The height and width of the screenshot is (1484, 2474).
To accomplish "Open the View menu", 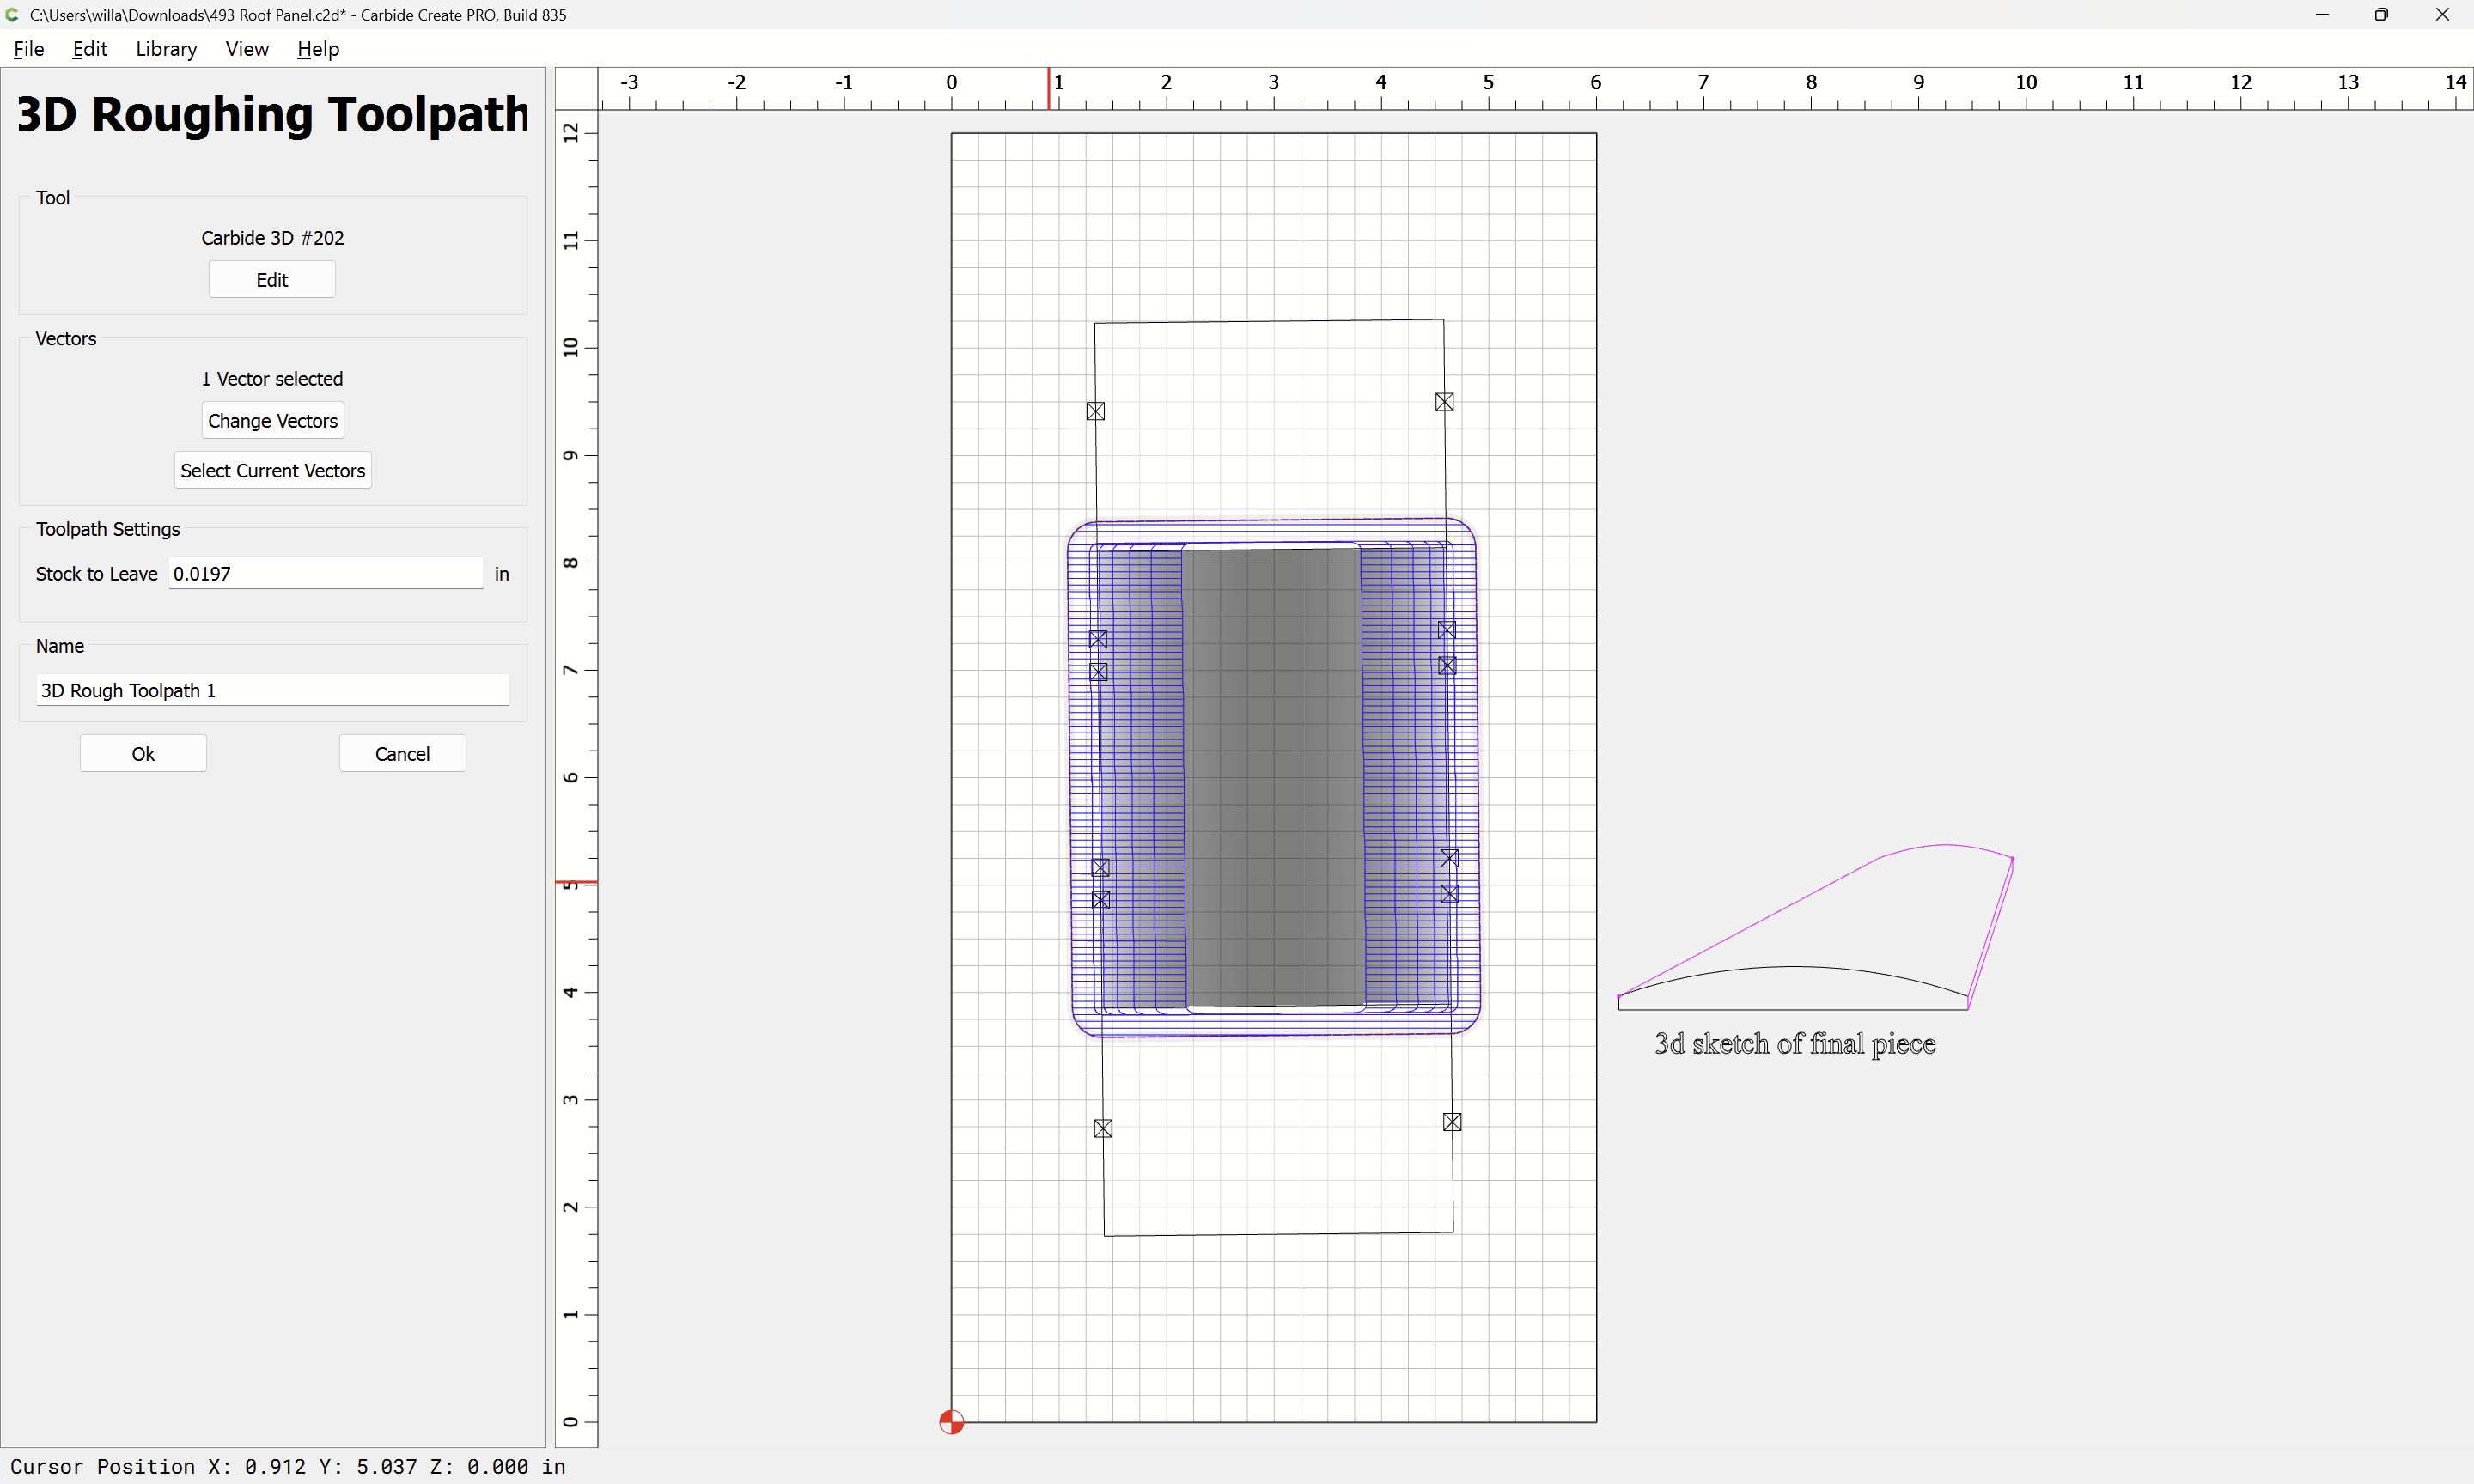I will [247, 49].
